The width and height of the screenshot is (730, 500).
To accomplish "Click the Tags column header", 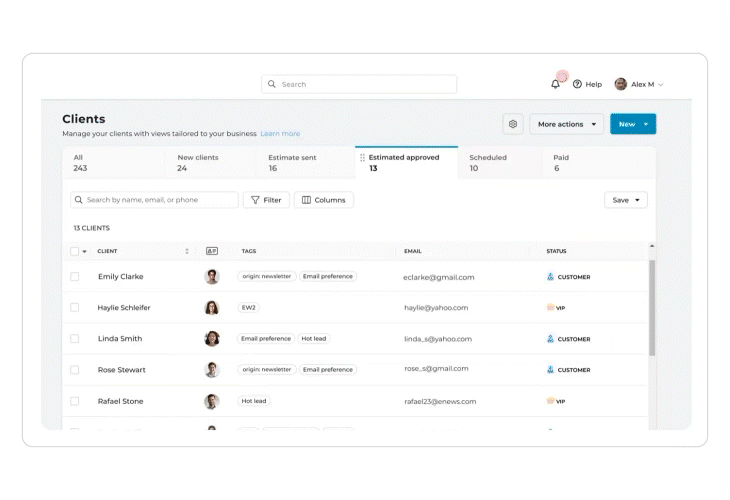I will coord(249,251).
